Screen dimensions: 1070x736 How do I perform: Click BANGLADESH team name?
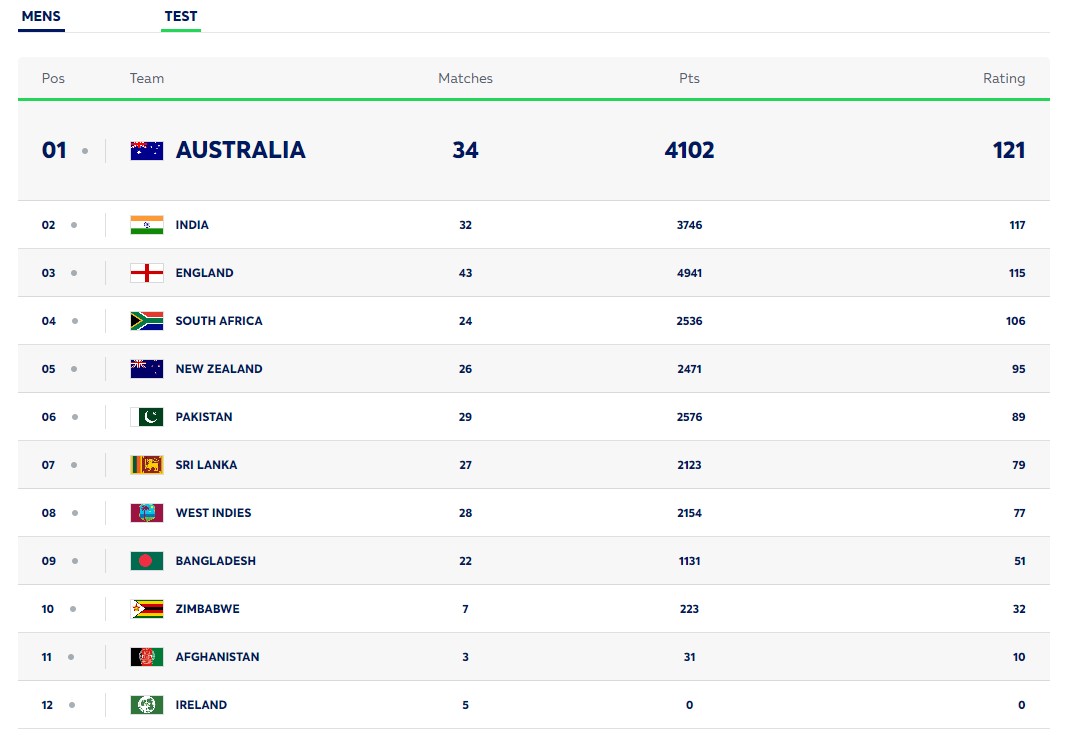click(216, 561)
